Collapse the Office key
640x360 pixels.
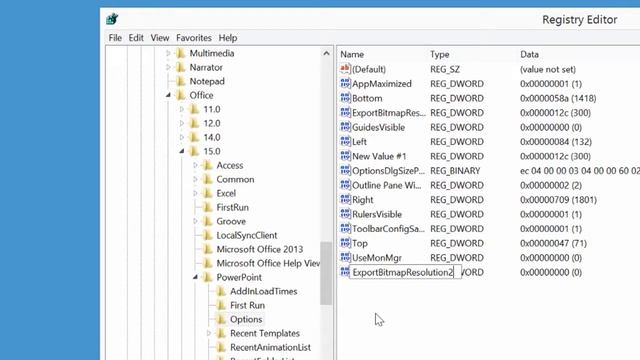click(168, 95)
